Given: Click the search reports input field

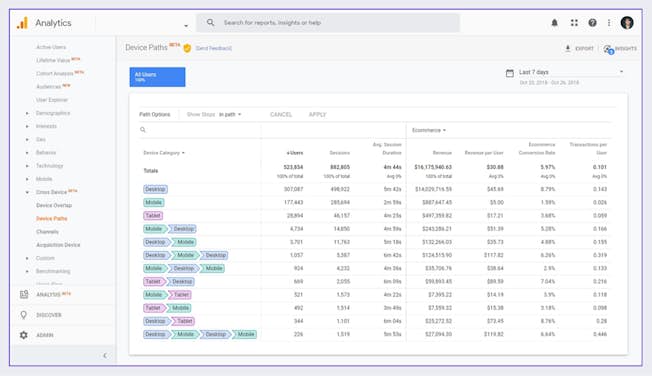Looking at the screenshot, I should point(328,23).
